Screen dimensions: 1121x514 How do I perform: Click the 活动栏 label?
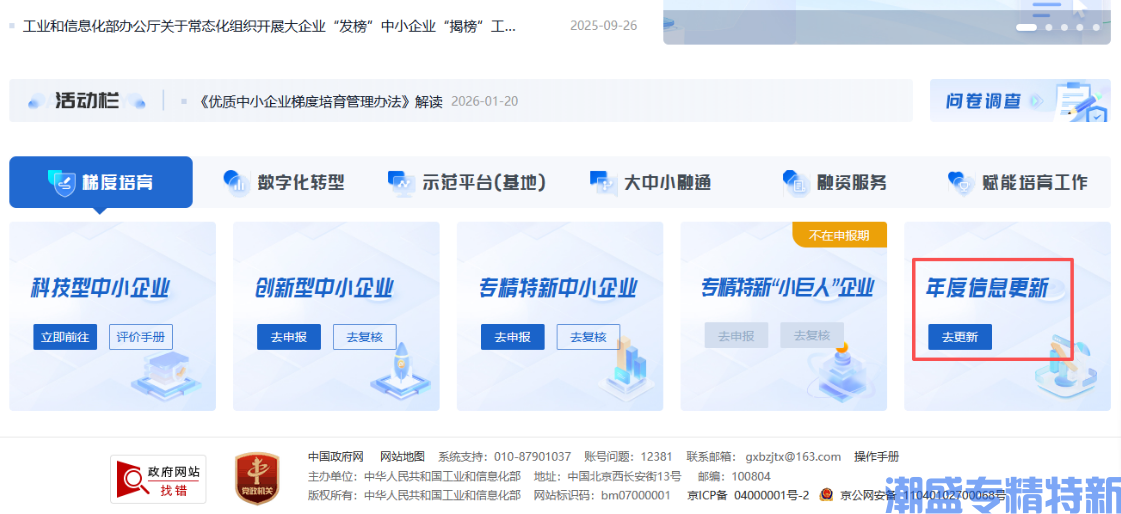87,101
